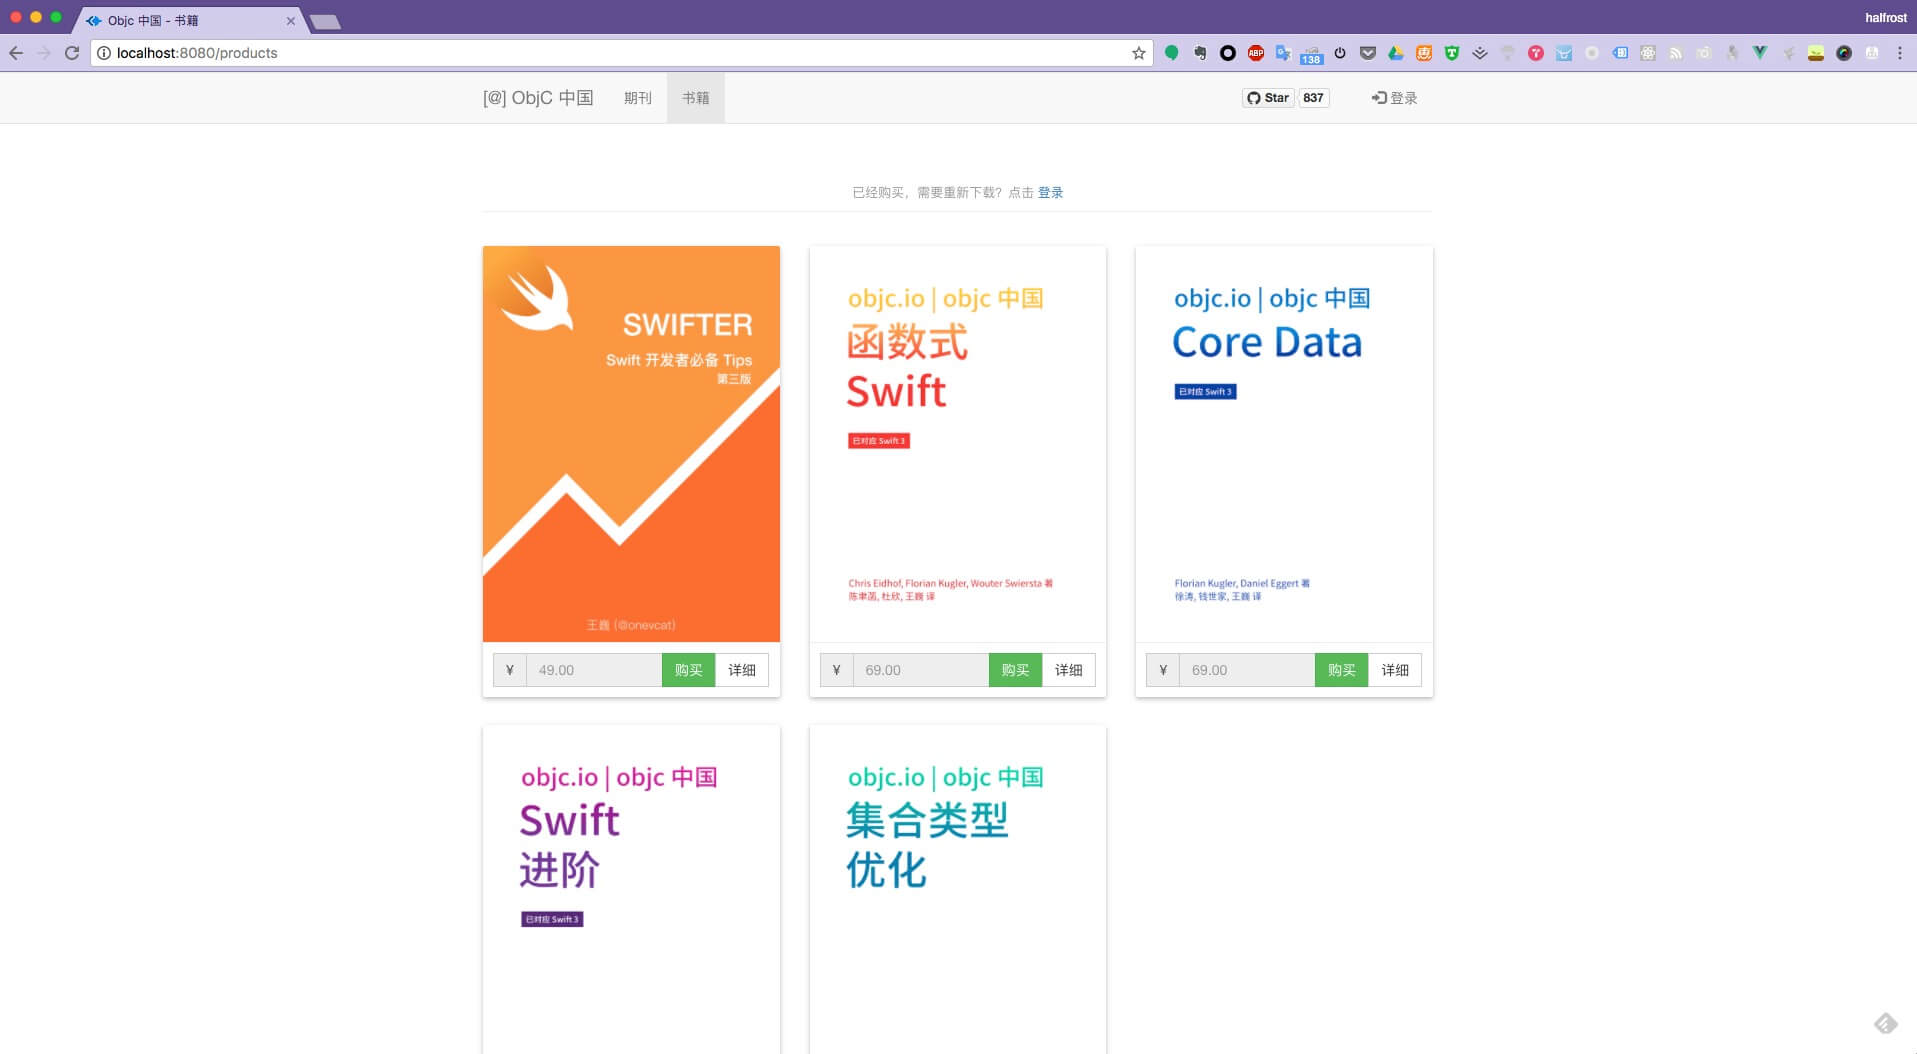View 详细 details for SWIFTER book
The height and width of the screenshot is (1054, 1917).
[742, 670]
